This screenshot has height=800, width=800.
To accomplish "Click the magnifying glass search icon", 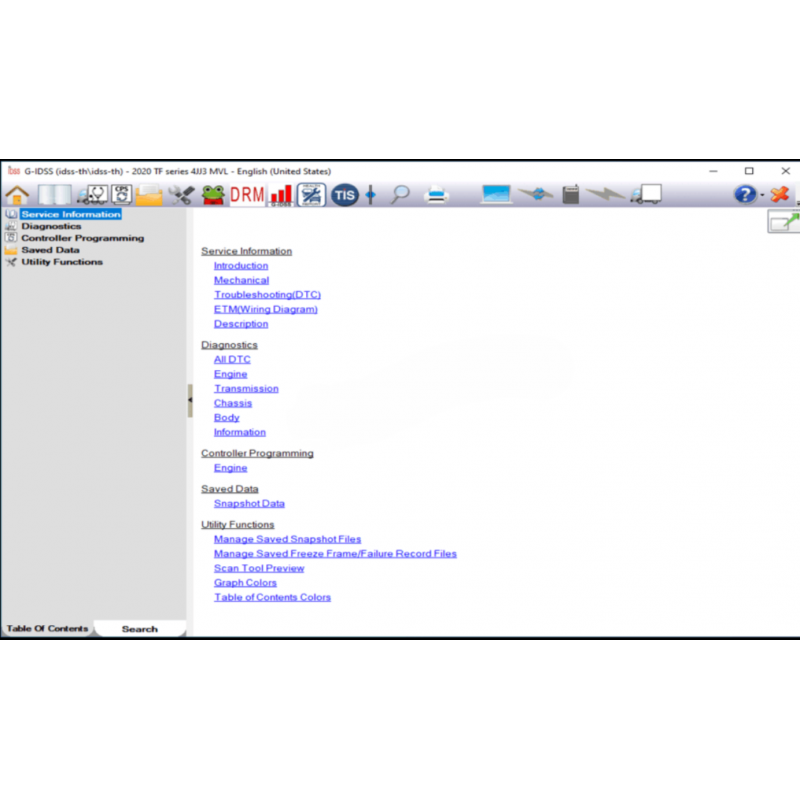I will coord(400,195).
